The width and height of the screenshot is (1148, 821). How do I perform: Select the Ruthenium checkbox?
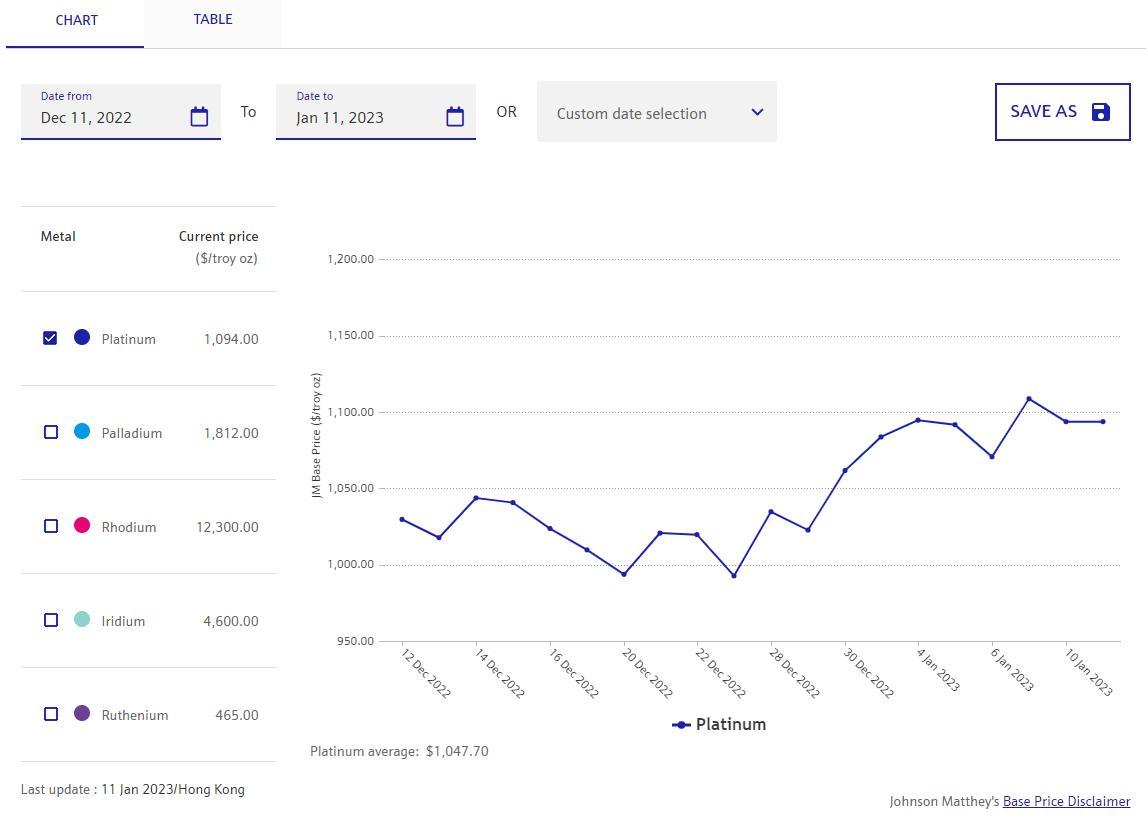[x=51, y=714]
